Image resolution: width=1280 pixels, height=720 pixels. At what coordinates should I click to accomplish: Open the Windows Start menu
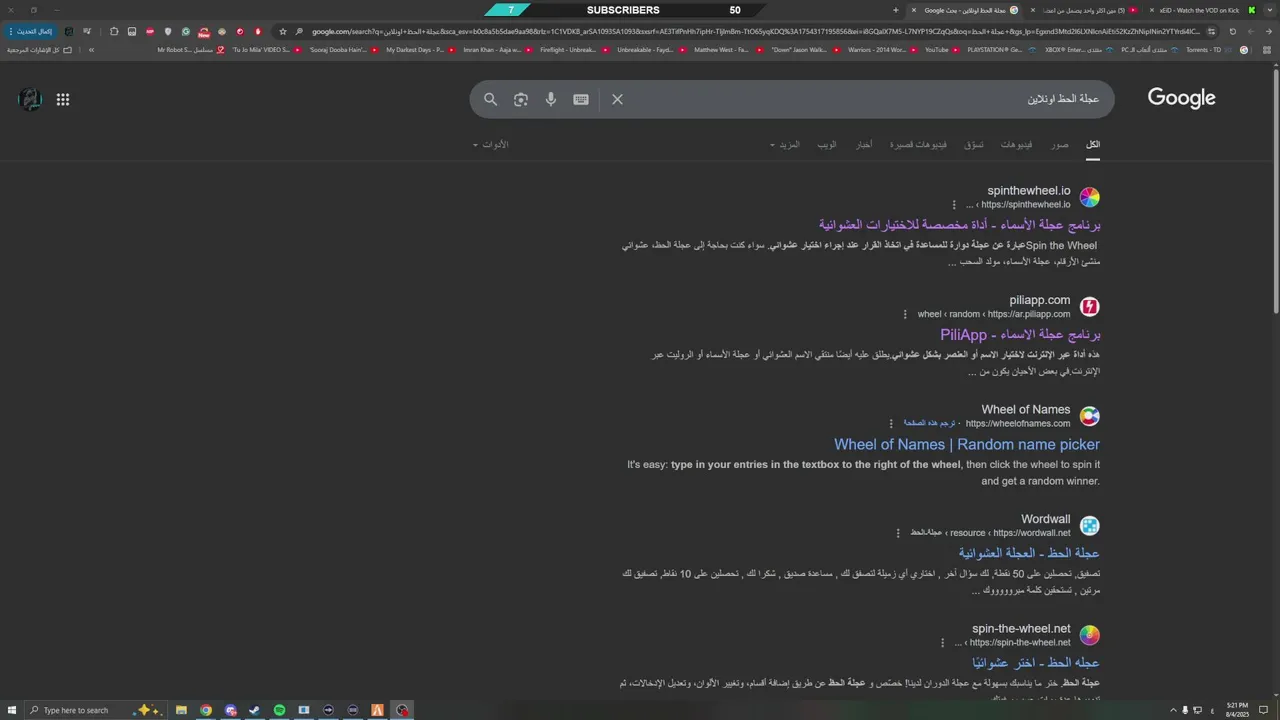click(x=11, y=710)
